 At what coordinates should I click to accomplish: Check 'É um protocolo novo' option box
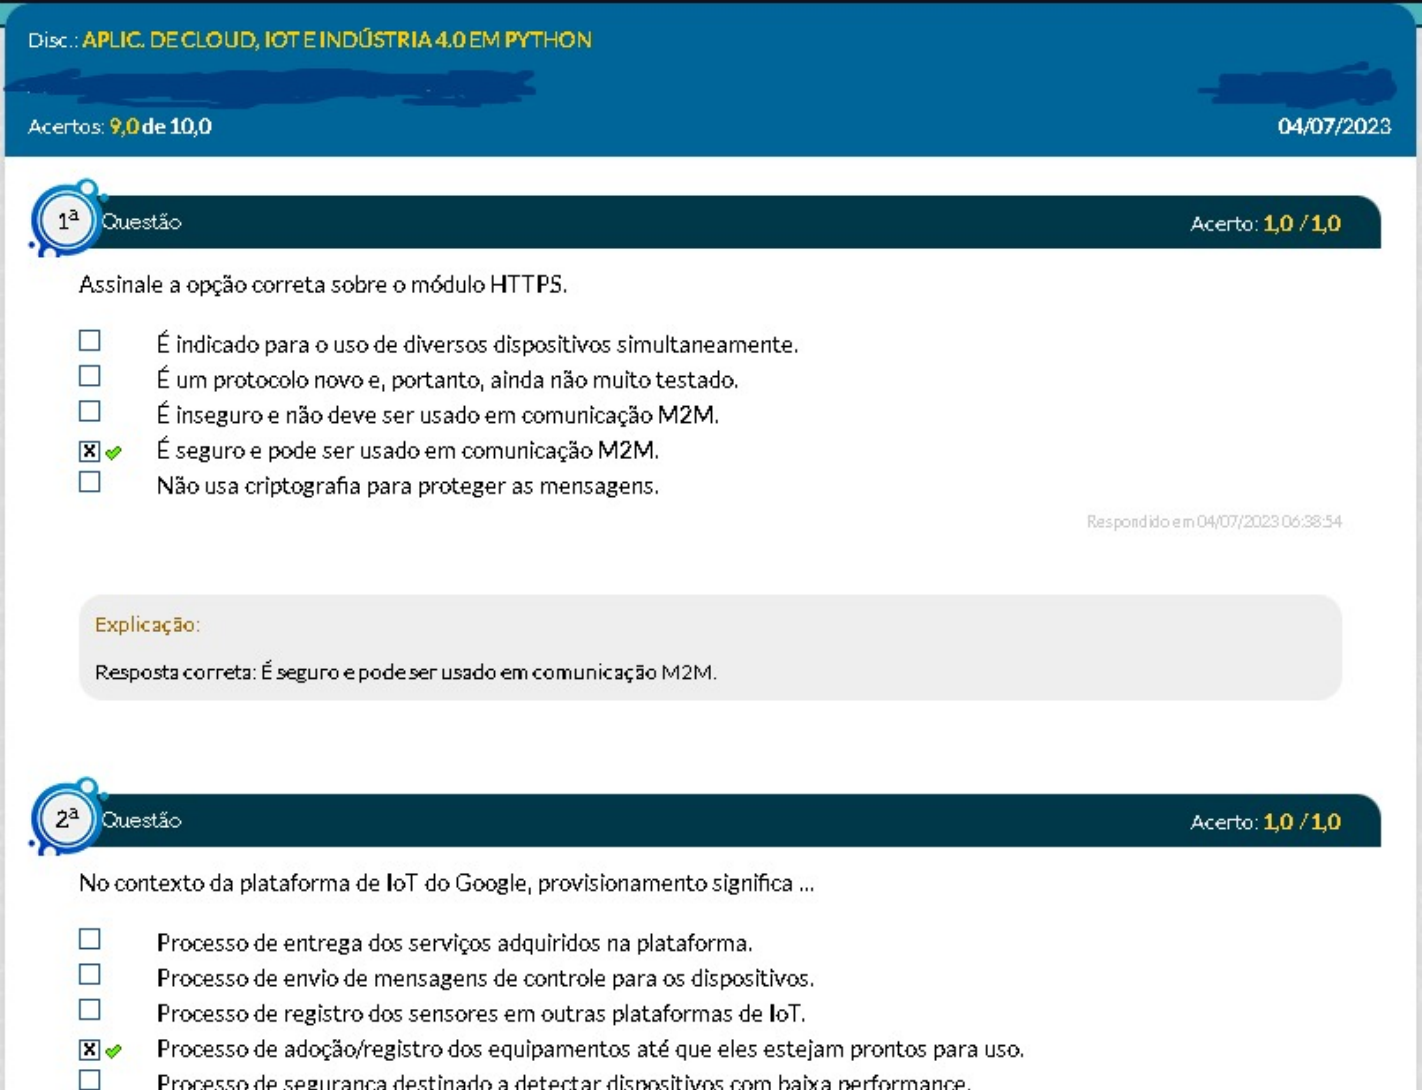point(90,376)
